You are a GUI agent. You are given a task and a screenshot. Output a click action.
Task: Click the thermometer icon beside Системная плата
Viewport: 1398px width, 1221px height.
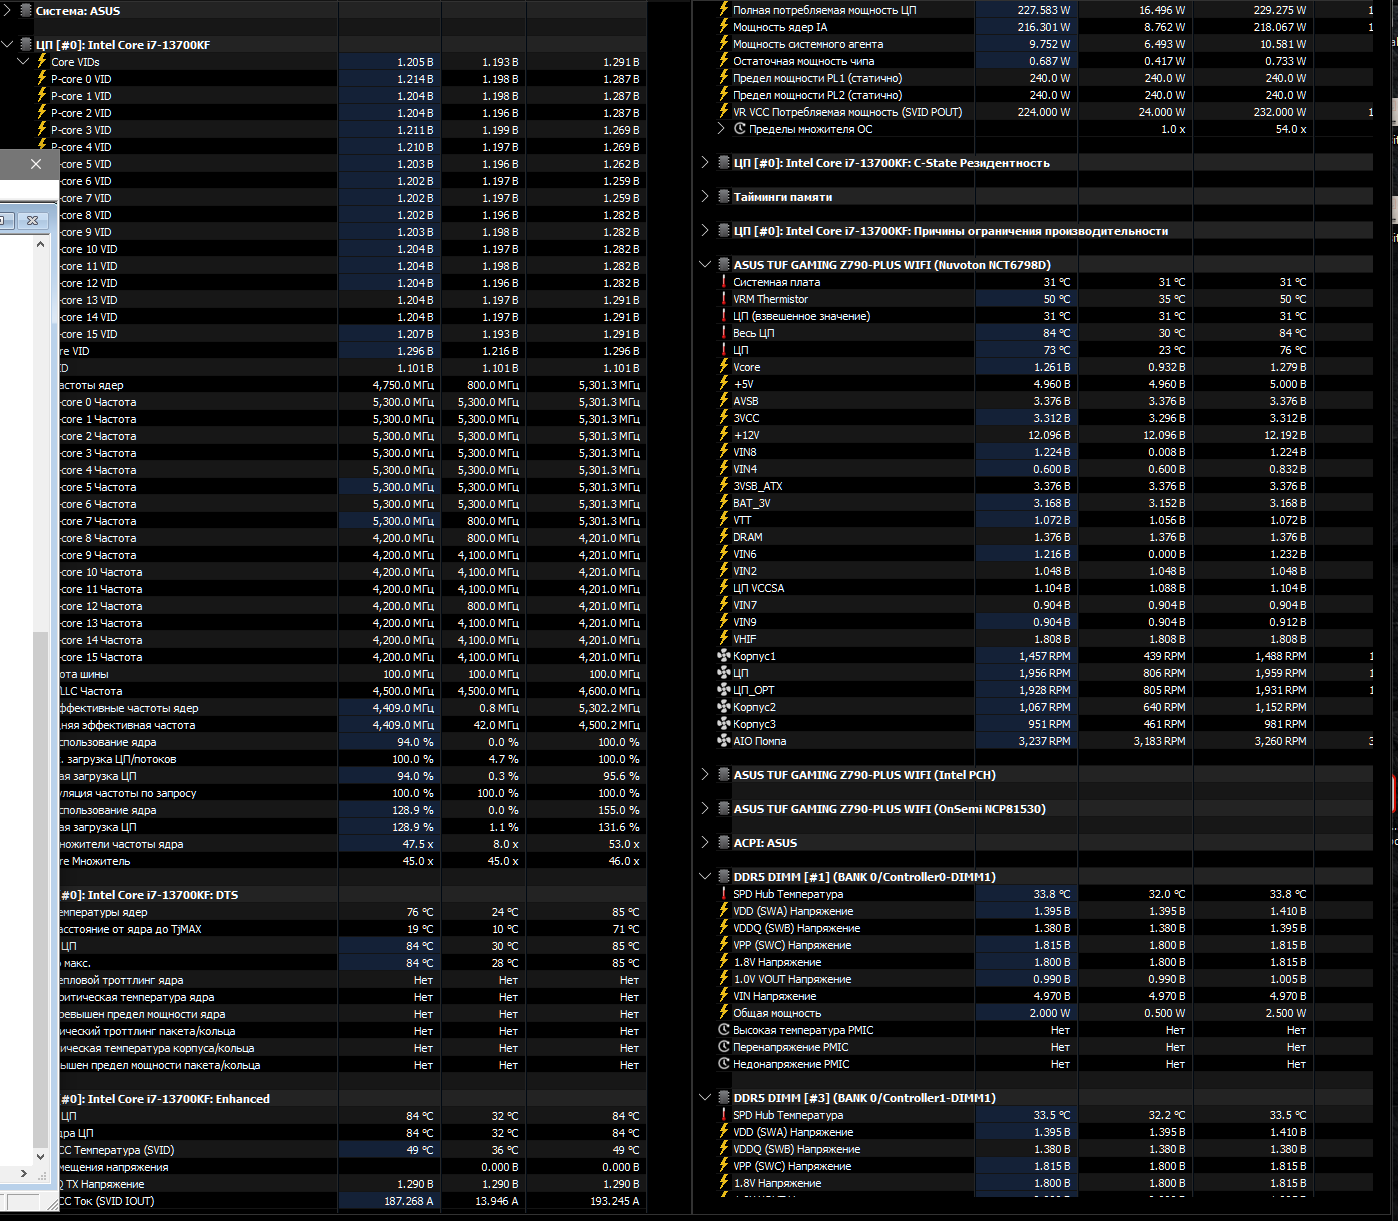coord(724,282)
